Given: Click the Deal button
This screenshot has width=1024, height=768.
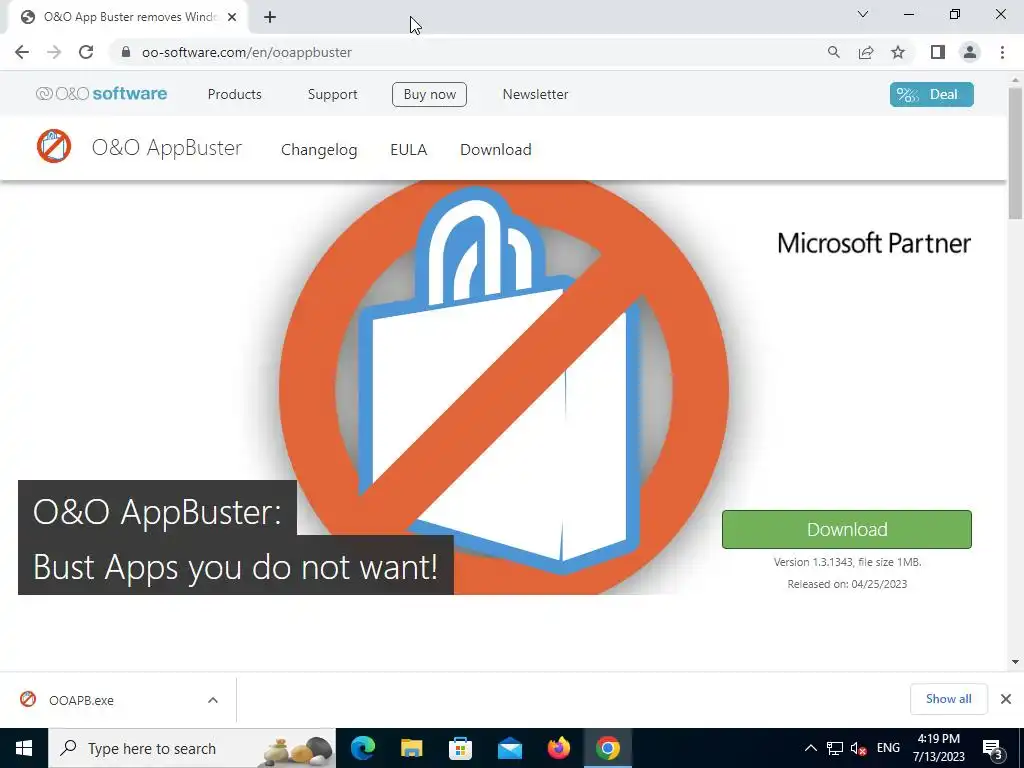Looking at the screenshot, I should coord(931,94).
